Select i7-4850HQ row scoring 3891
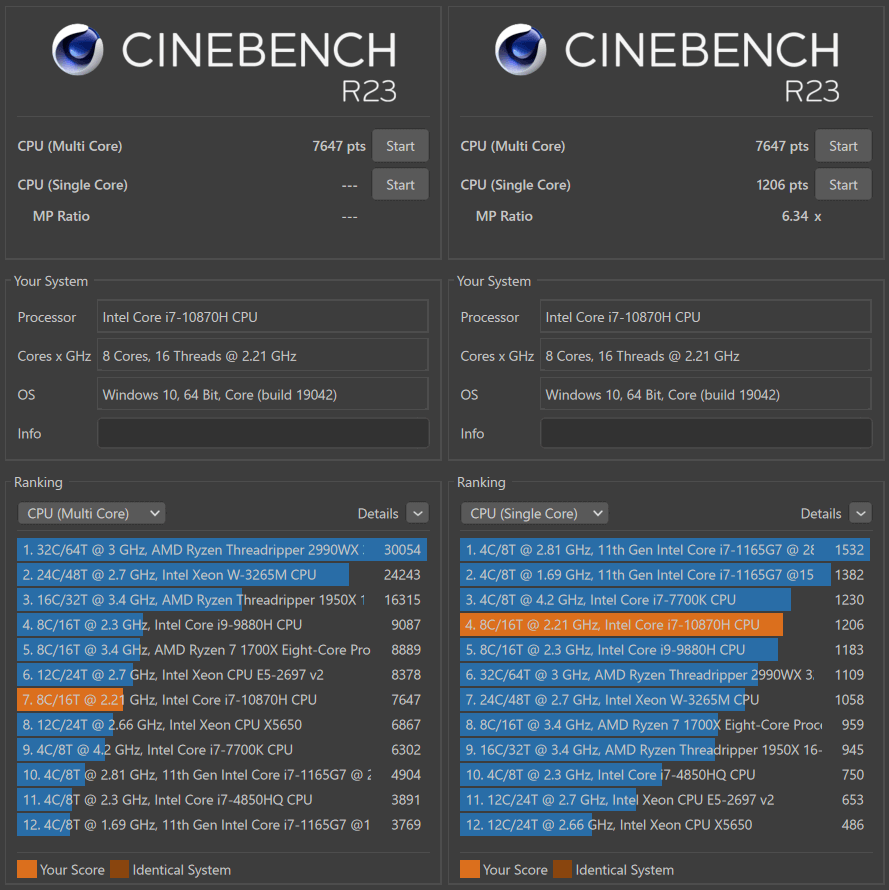The width and height of the screenshot is (889, 890). pos(222,799)
